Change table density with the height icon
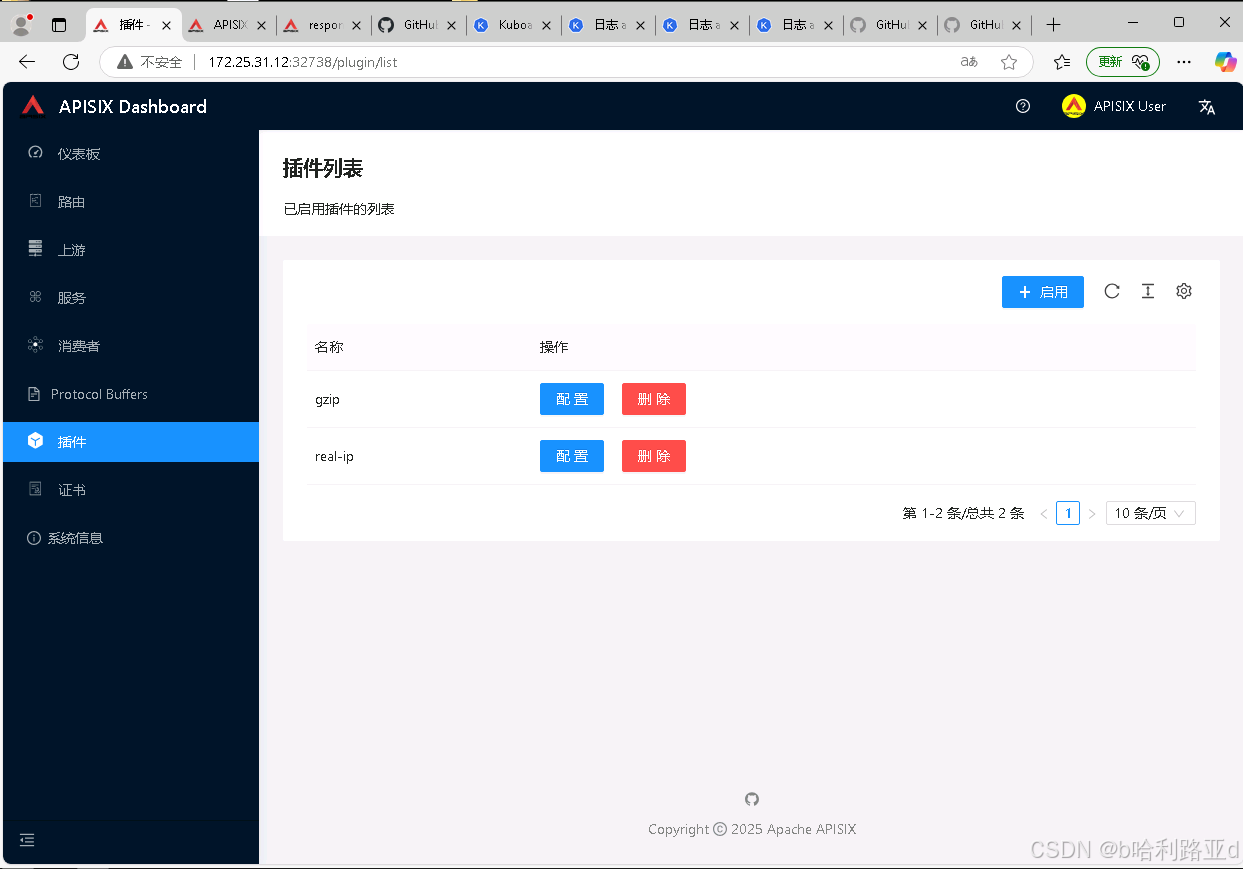Image resolution: width=1243 pixels, height=869 pixels. pyautogui.click(x=1148, y=291)
